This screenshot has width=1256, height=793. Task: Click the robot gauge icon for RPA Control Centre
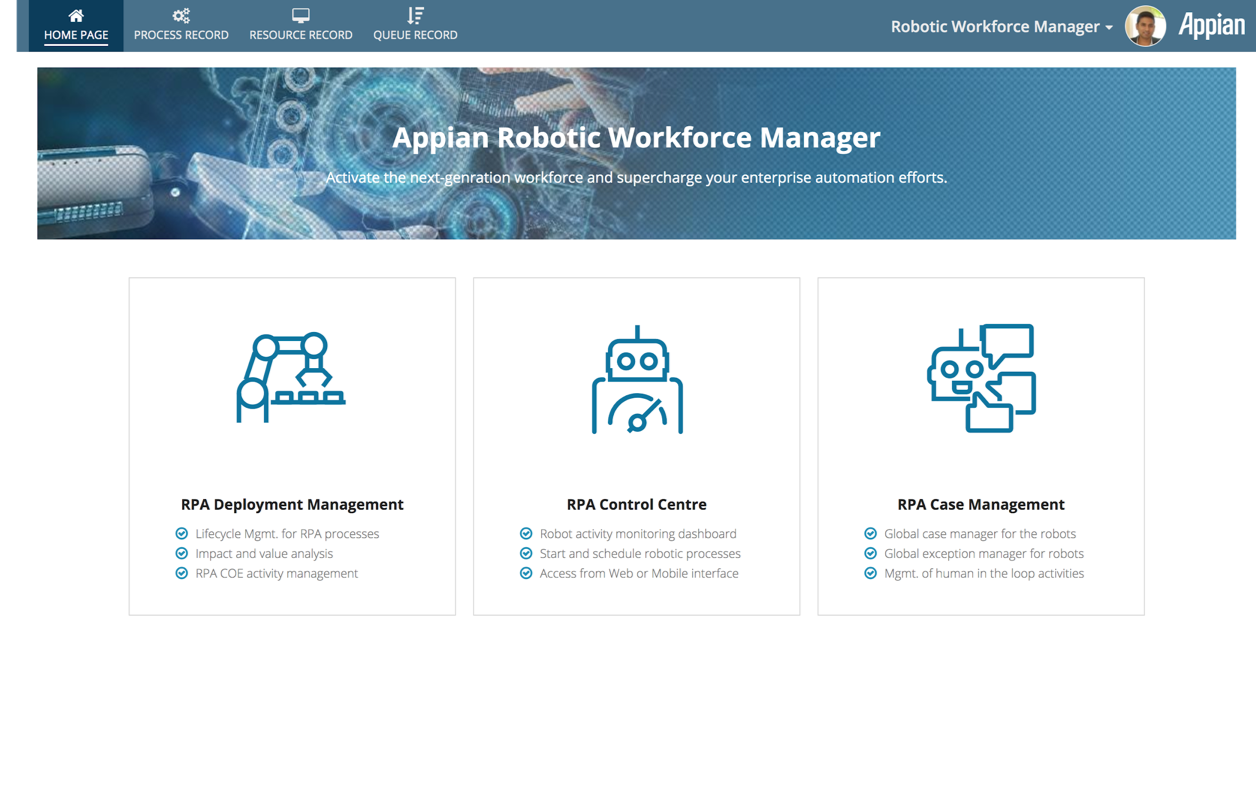point(636,377)
